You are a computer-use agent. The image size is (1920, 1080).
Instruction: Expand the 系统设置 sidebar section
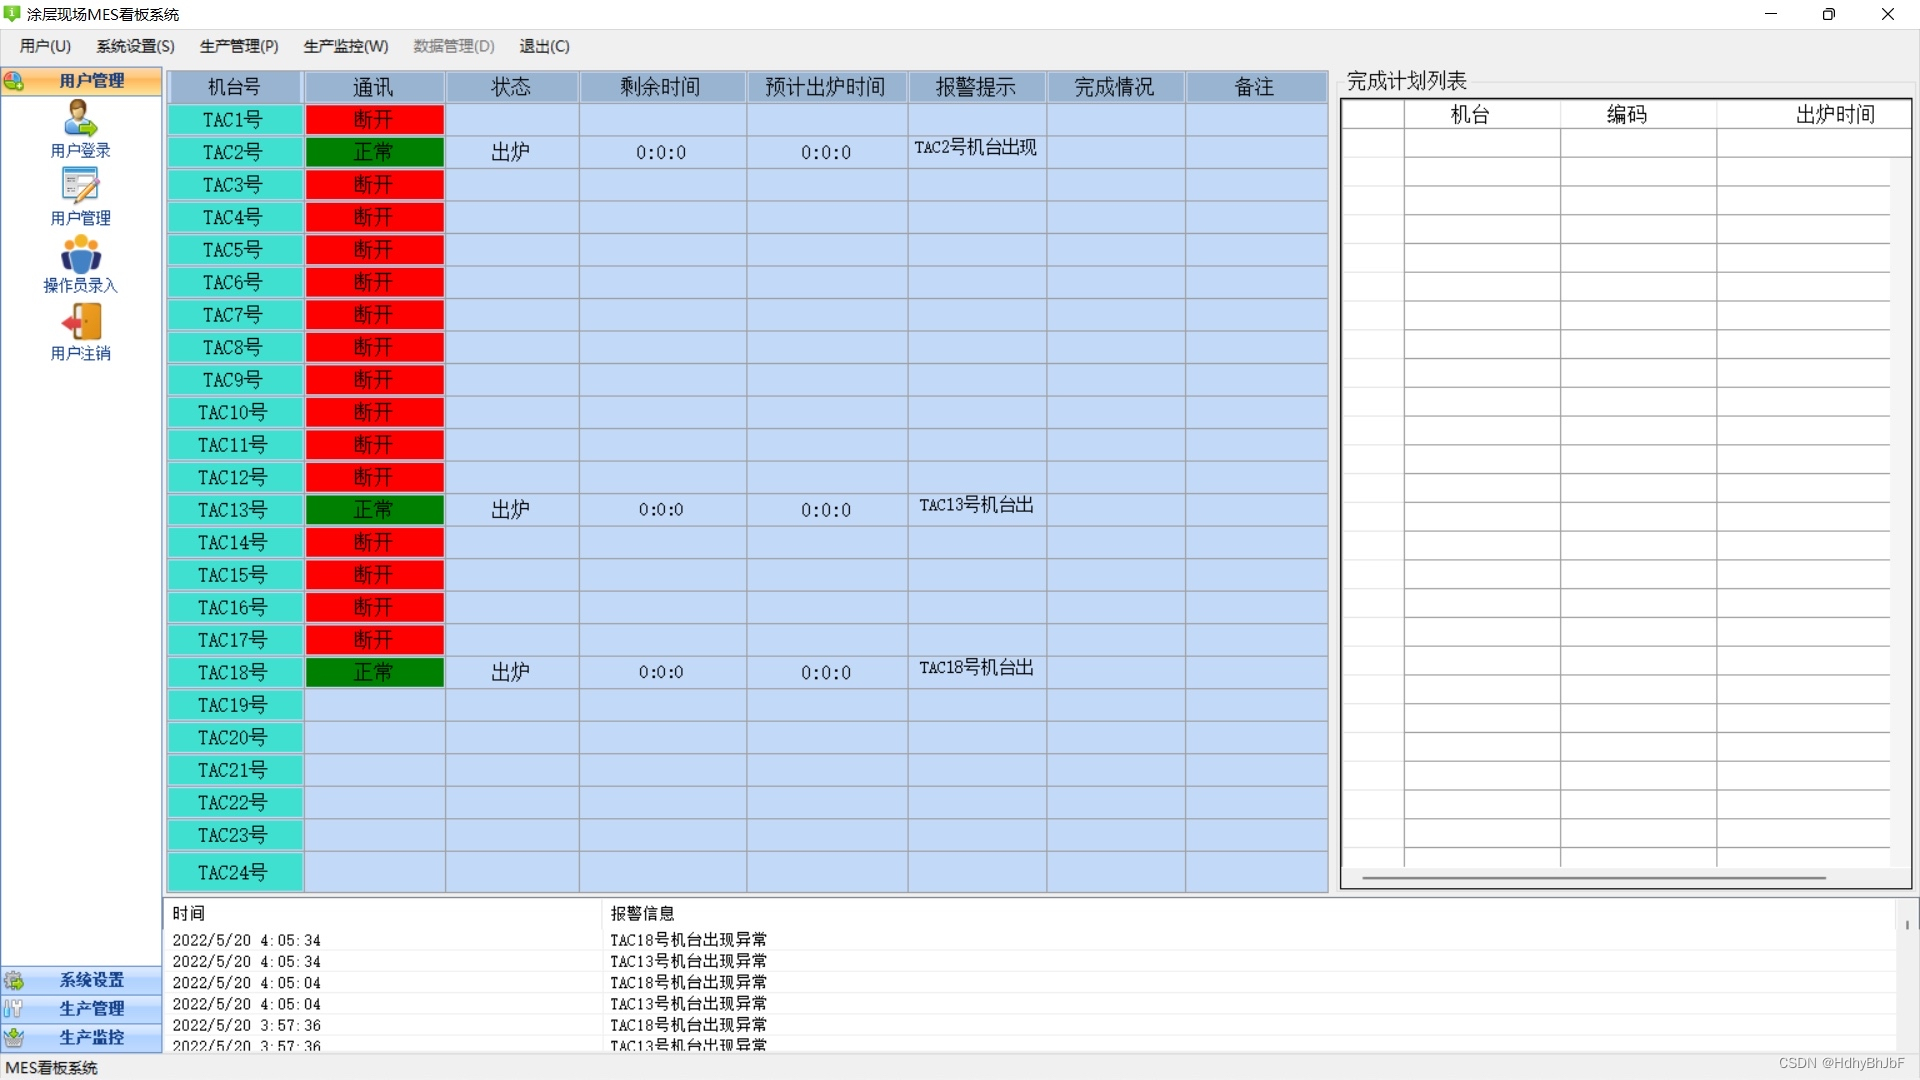click(x=90, y=980)
